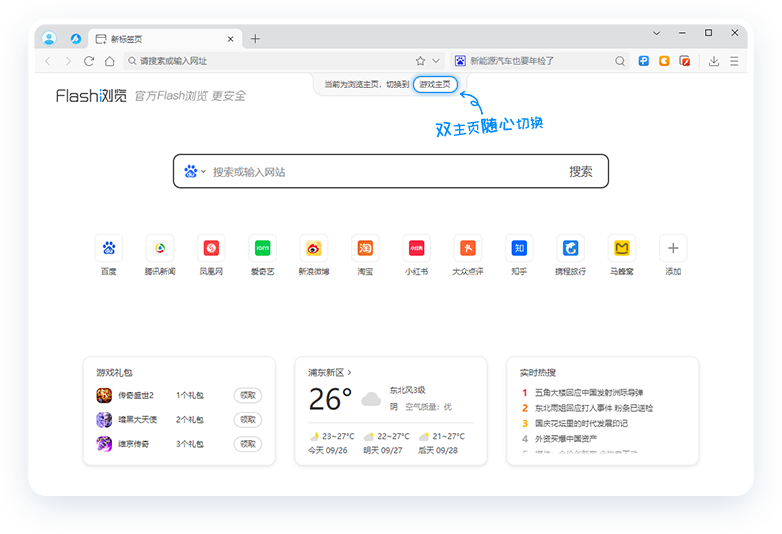
Task: Open the 新浪微博 shortcut
Action: 314,255
